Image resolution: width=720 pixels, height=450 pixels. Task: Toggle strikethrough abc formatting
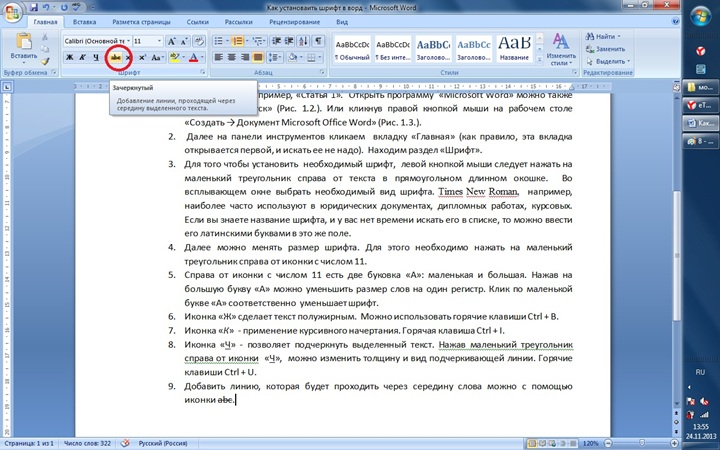(115, 58)
